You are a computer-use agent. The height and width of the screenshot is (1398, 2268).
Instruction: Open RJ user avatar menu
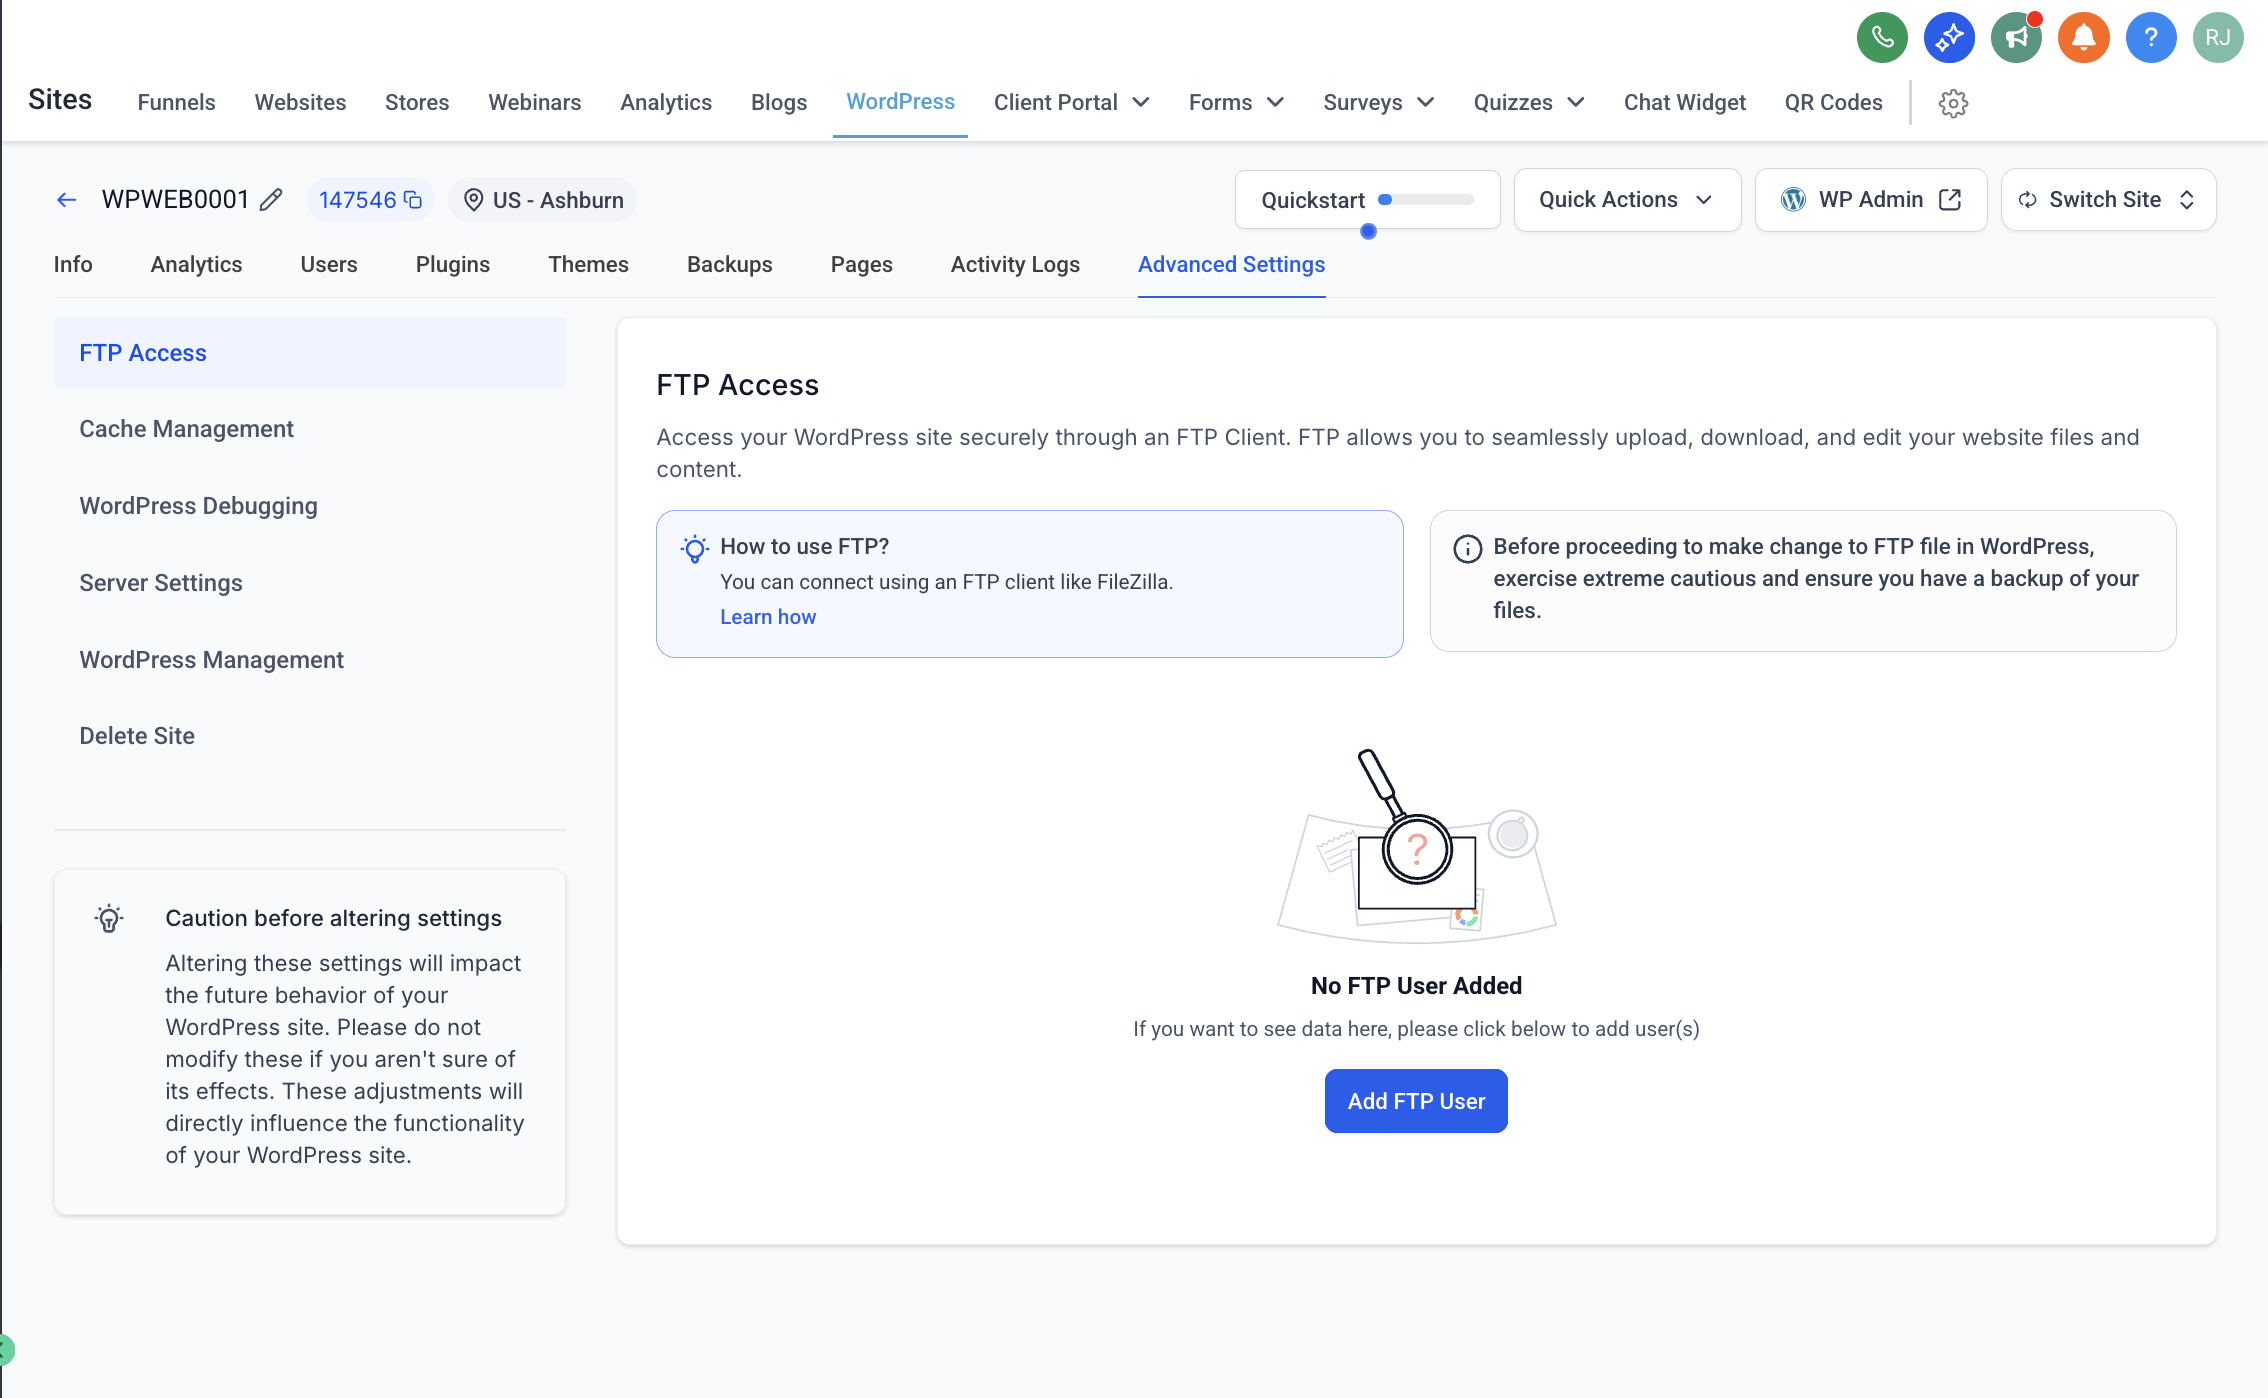coord(2217,38)
